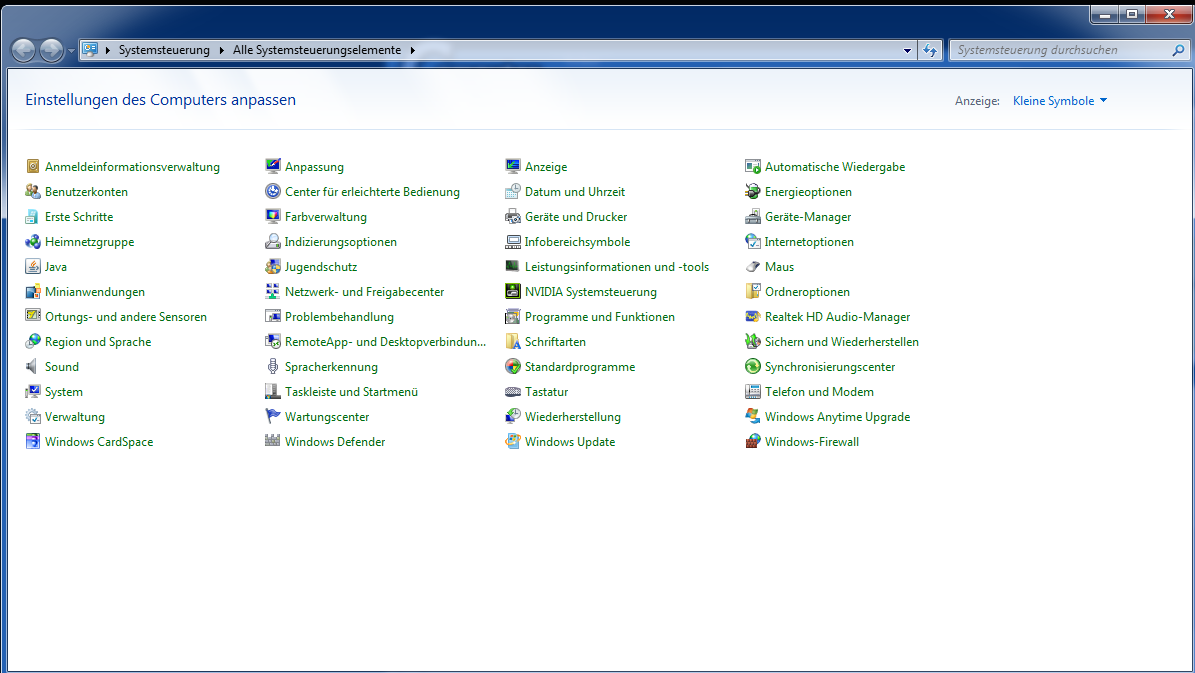Open the Geräte-Manager link
Screen dimensions: 1195x673
[x=808, y=216]
